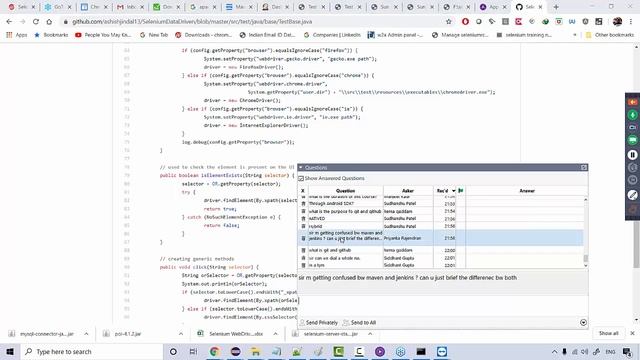Viewport: 640px width, 360px height.
Task: Reload the GitHub page
Action: [x=36, y=22]
